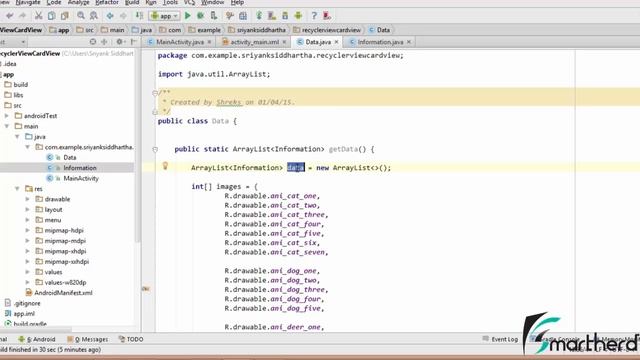Image resolution: width=640 pixels, height=360 pixels.
Task: Collapse the java folder
Action: [x=17, y=137]
